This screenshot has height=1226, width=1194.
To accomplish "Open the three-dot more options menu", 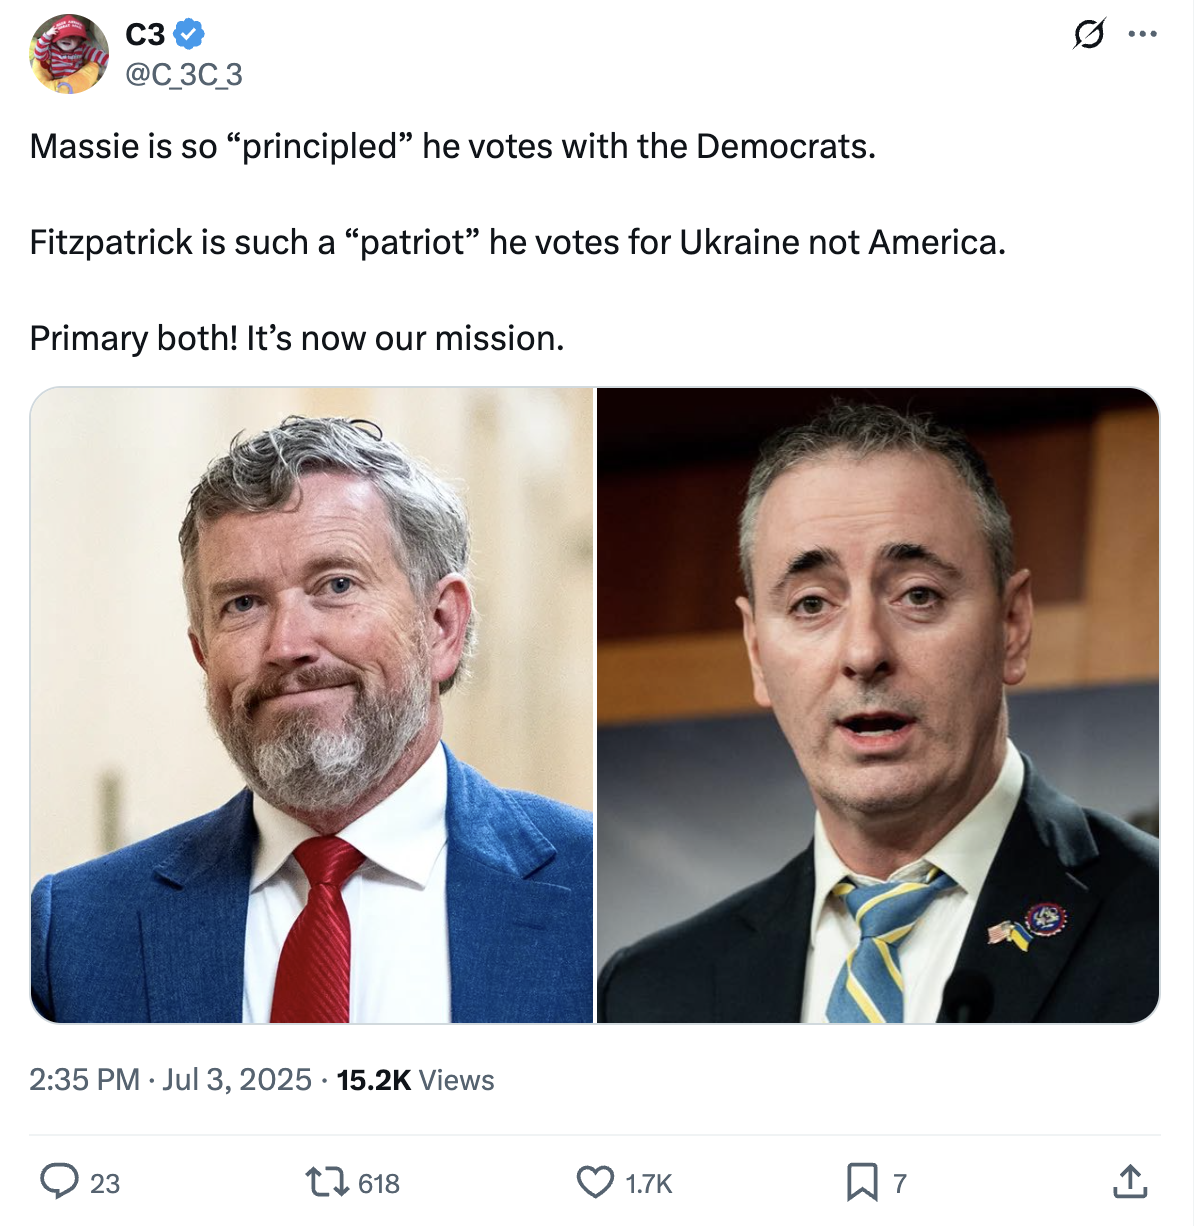I will point(1142,35).
